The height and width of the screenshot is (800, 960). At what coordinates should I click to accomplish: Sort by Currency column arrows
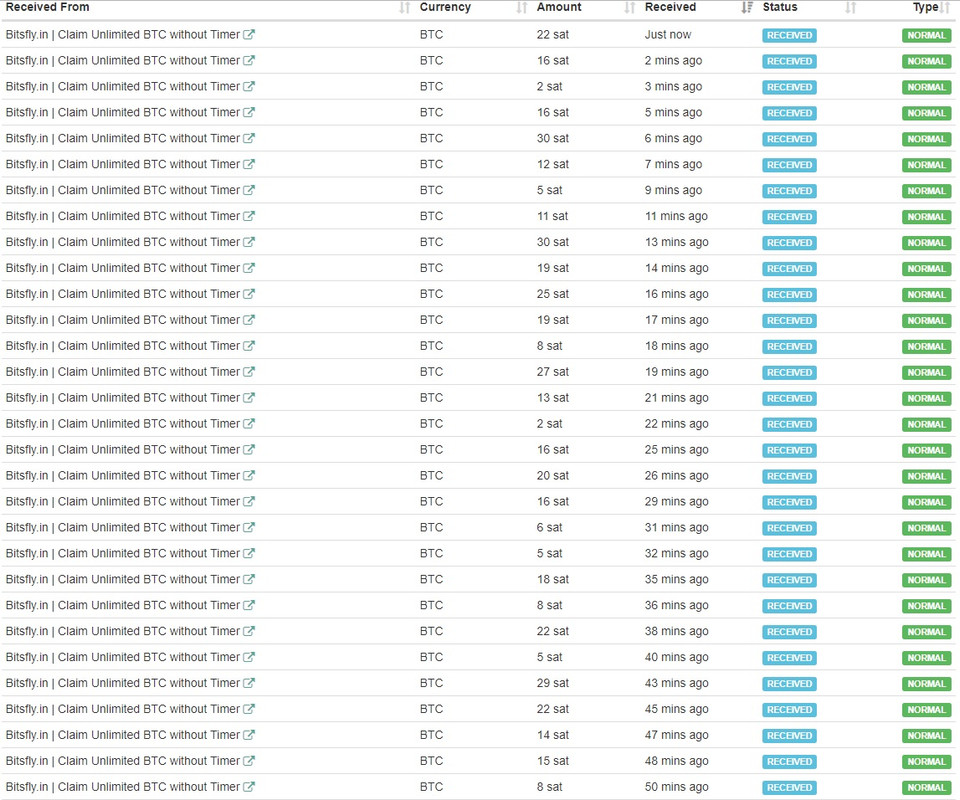522,7
